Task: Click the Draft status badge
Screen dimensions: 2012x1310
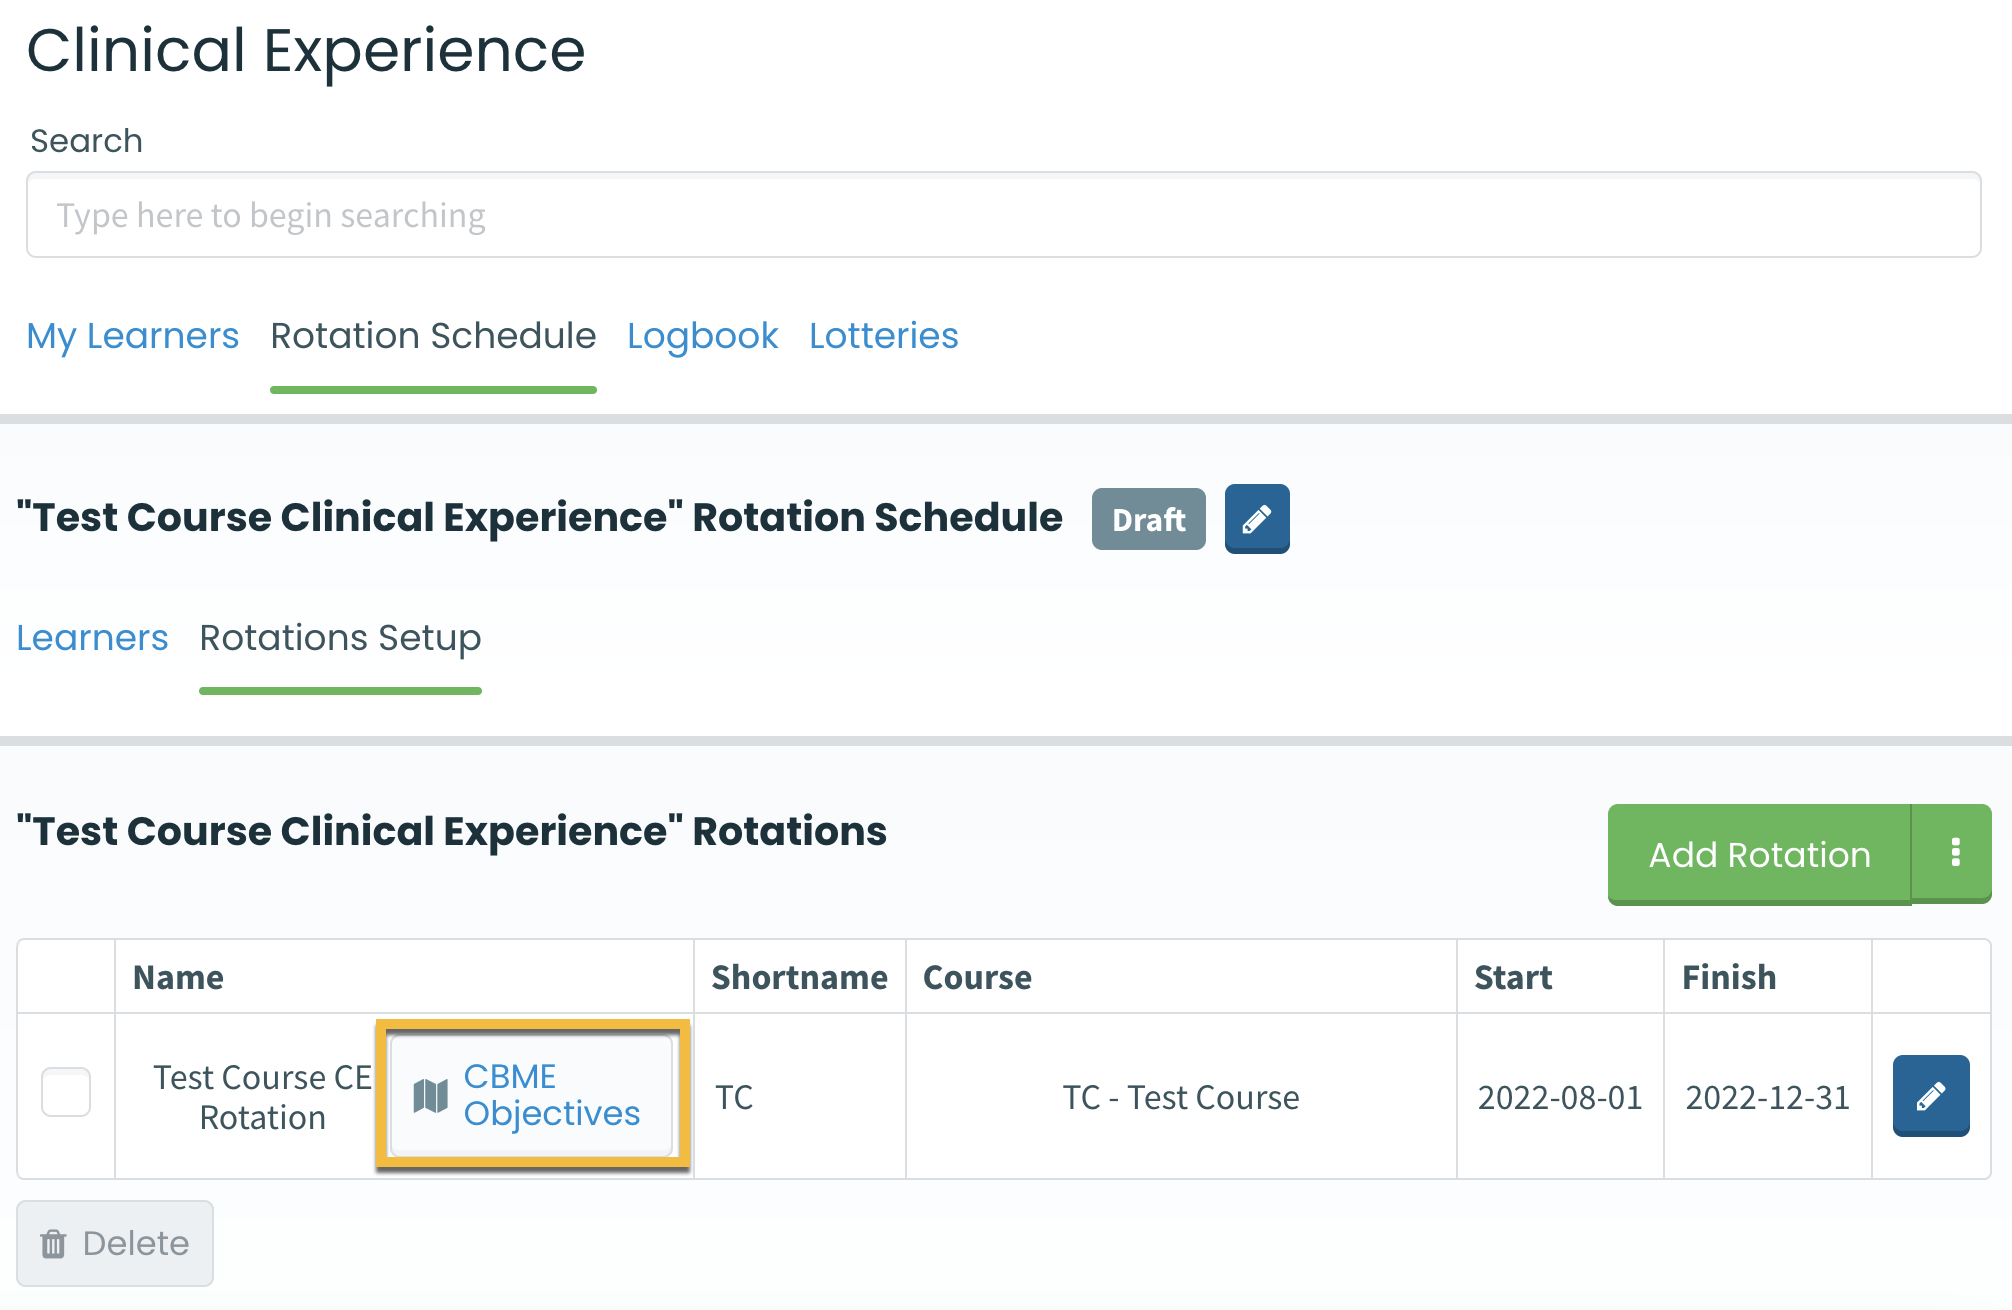Action: [1148, 519]
